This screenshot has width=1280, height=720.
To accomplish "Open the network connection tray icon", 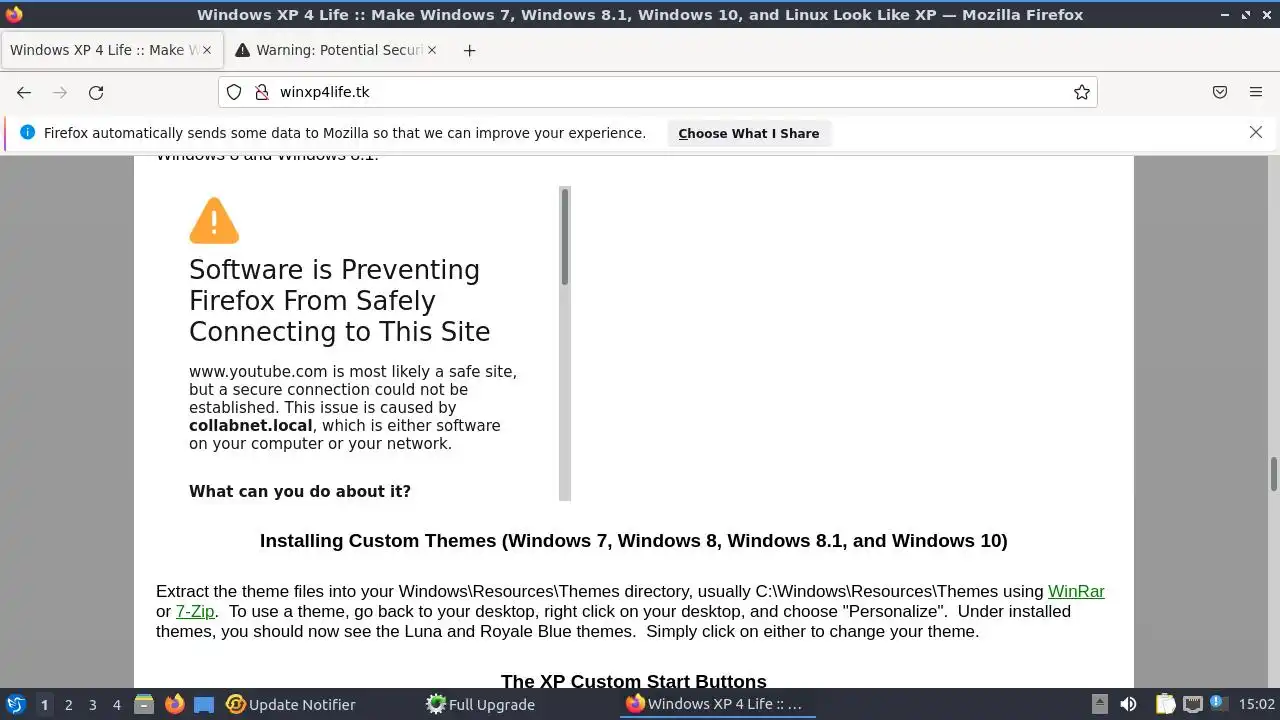I will [x=1192, y=704].
